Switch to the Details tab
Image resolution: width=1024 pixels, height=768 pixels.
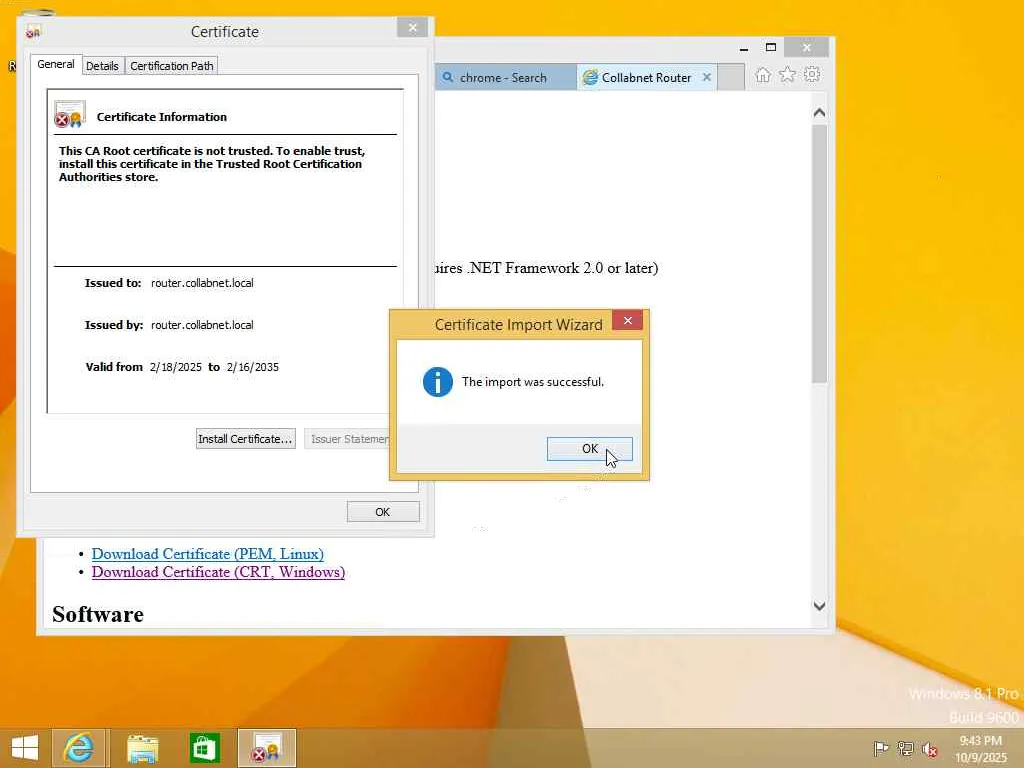pyautogui.click(x=103, y=66)
